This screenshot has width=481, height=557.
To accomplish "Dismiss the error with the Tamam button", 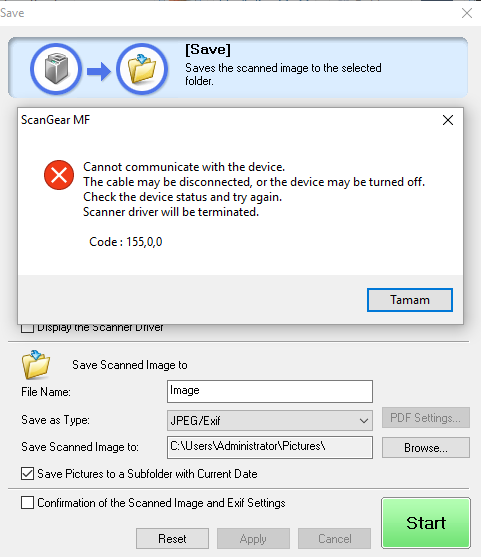I will (x=410, y=300).
